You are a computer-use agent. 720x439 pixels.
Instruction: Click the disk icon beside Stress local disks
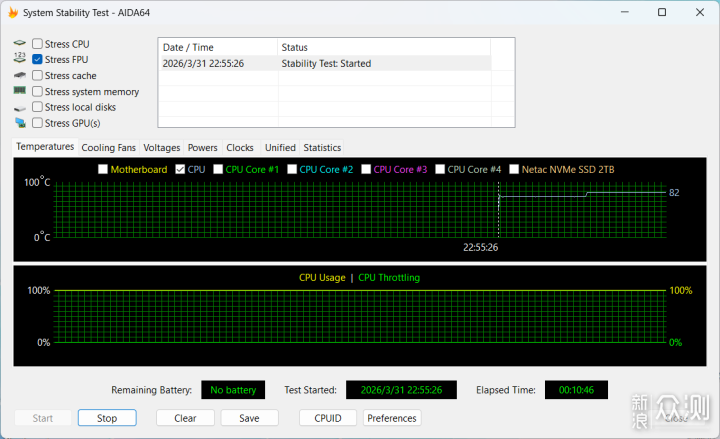click(x=20, y=108)
